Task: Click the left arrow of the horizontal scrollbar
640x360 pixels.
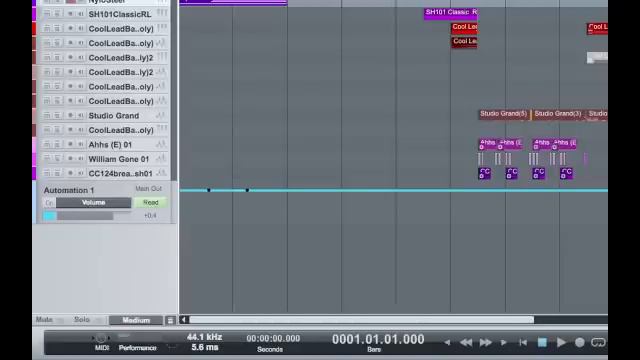Action: click(x=184, y=320)
